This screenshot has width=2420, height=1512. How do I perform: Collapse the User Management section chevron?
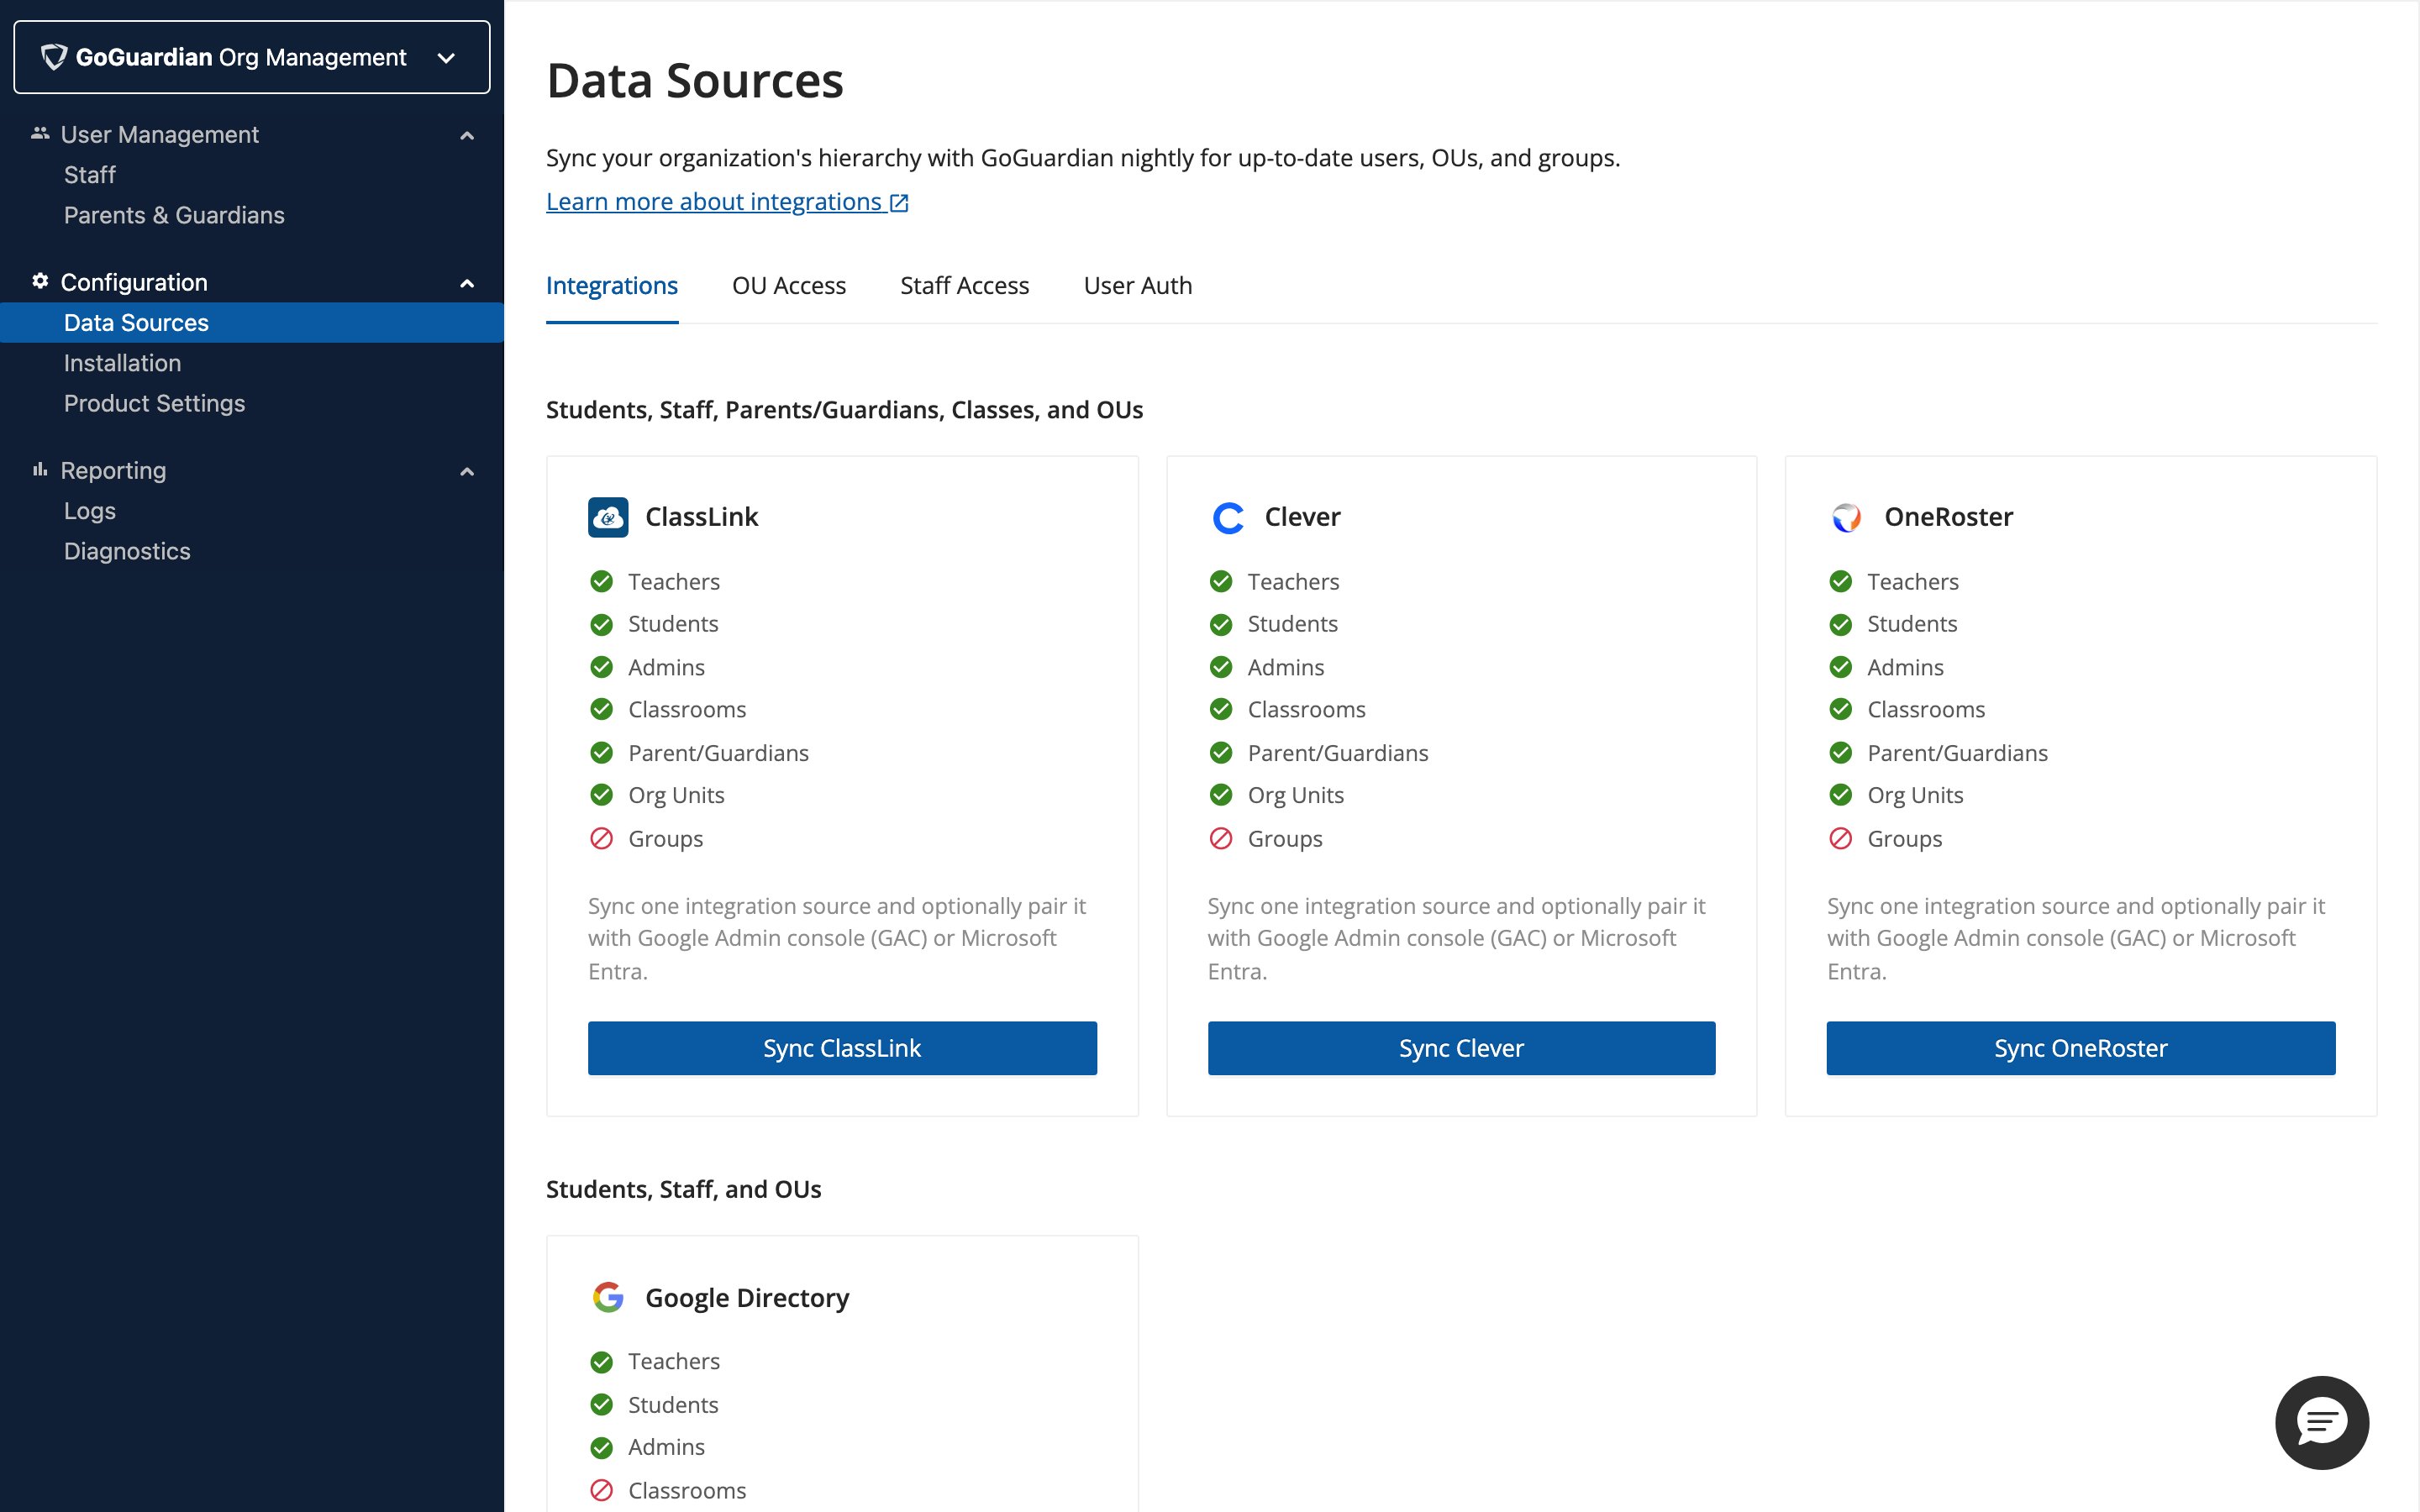pos(466,135)
